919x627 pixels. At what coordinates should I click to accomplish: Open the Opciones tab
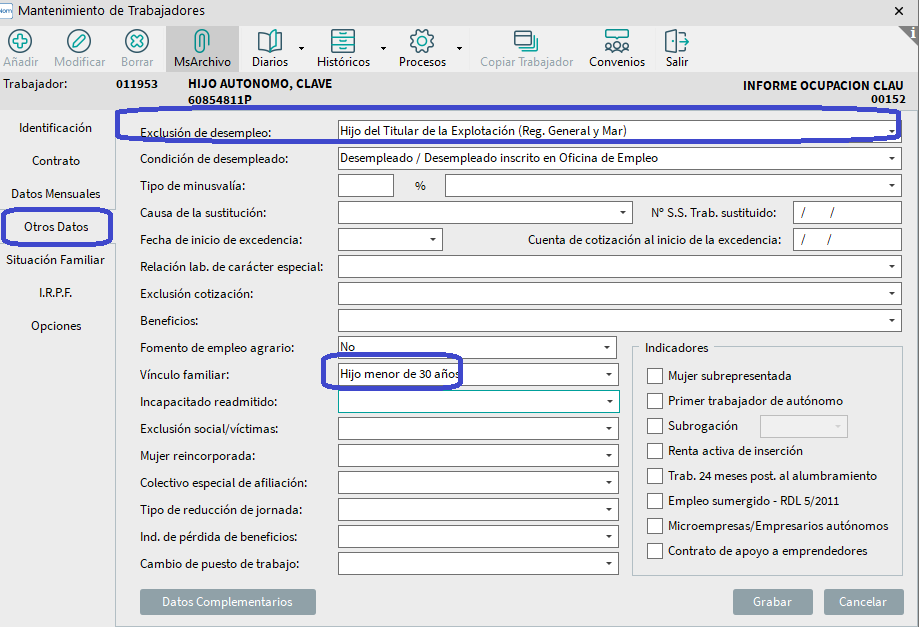56,326
